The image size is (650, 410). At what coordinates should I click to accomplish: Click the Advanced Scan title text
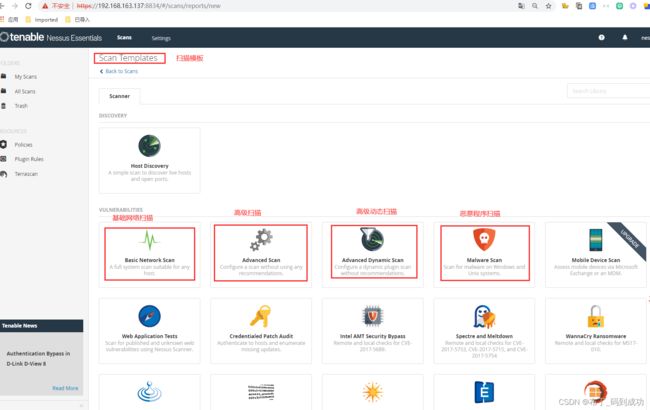click(x=261, y=260)
